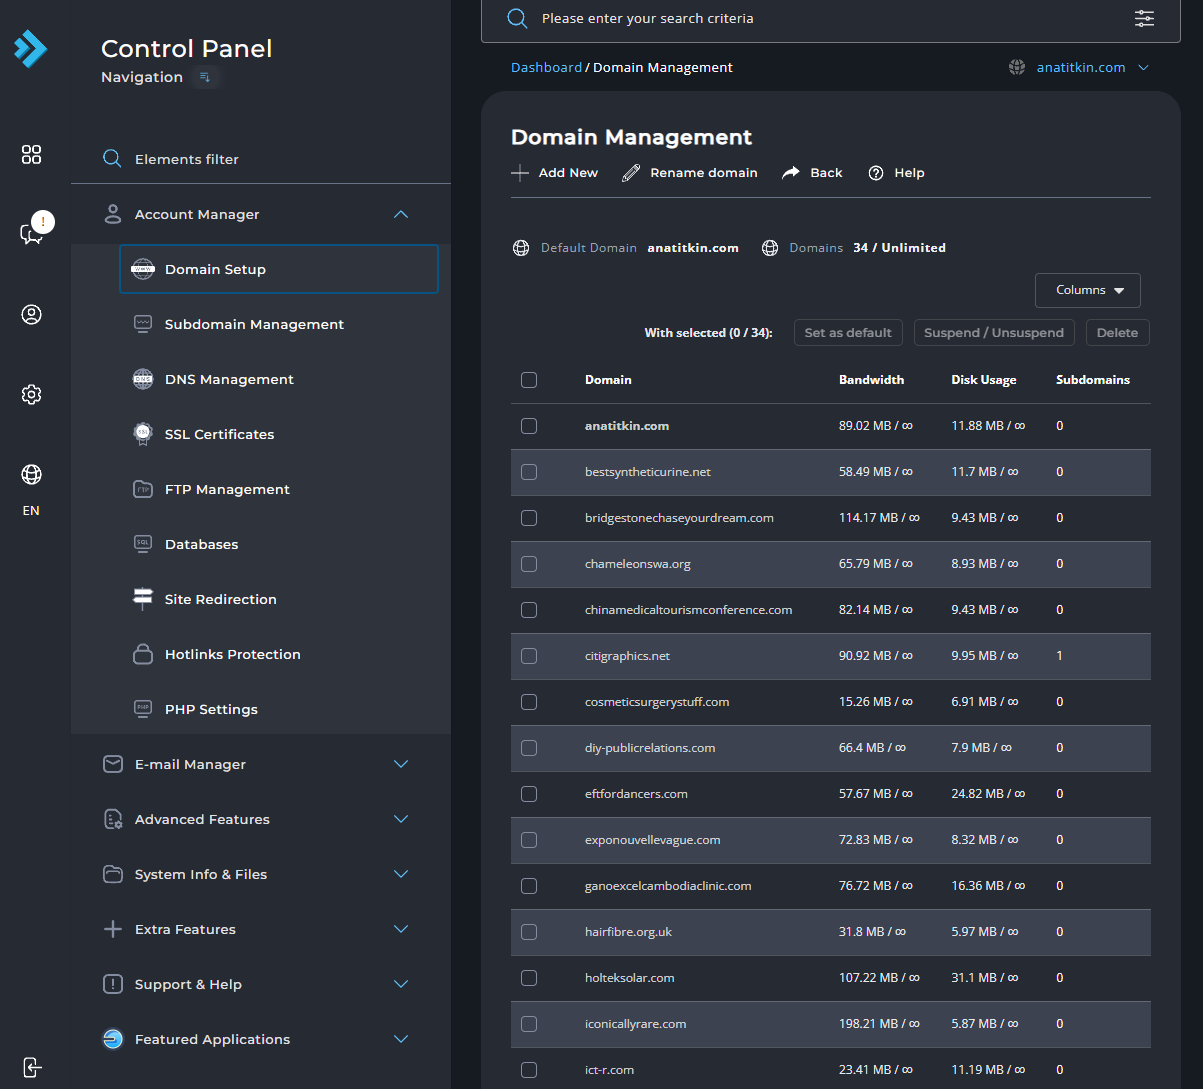
Task: Click the logout icon at bottom of rail
Action: (x=32, y=1067)
